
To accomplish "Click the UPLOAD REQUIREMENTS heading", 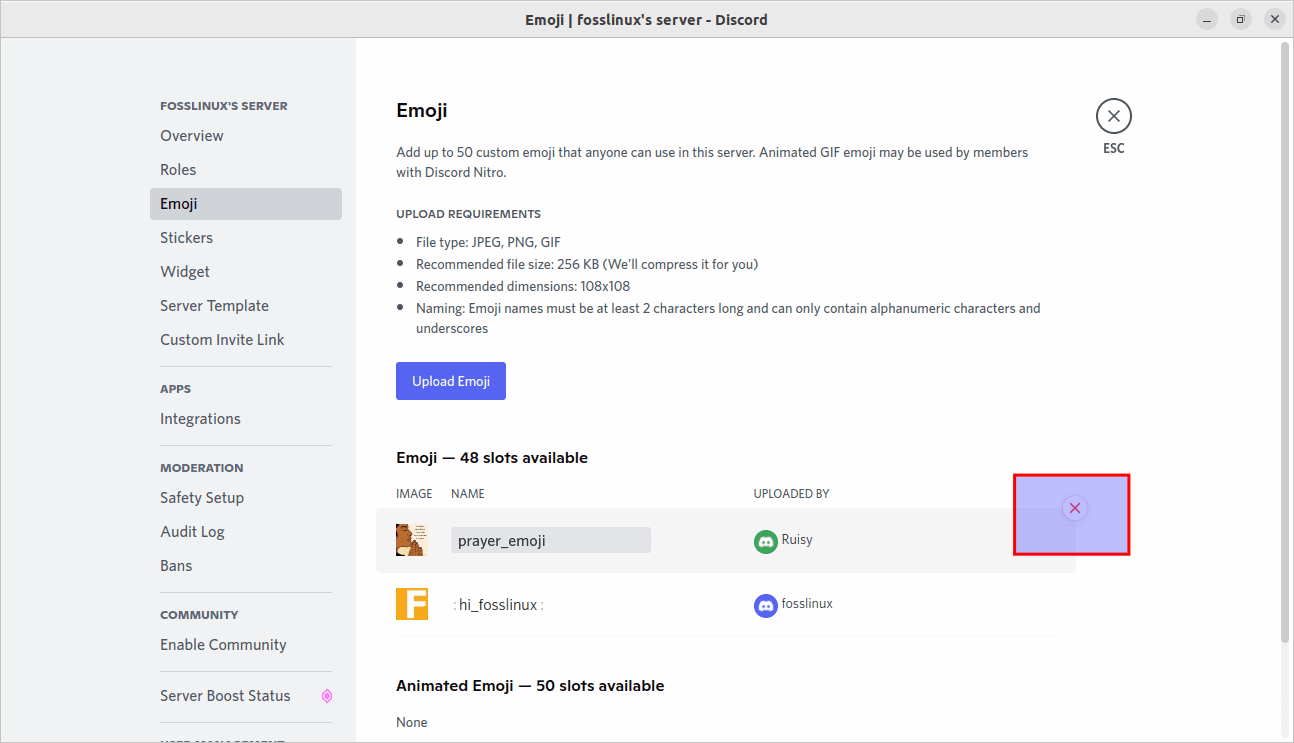I will pos(468,214).
